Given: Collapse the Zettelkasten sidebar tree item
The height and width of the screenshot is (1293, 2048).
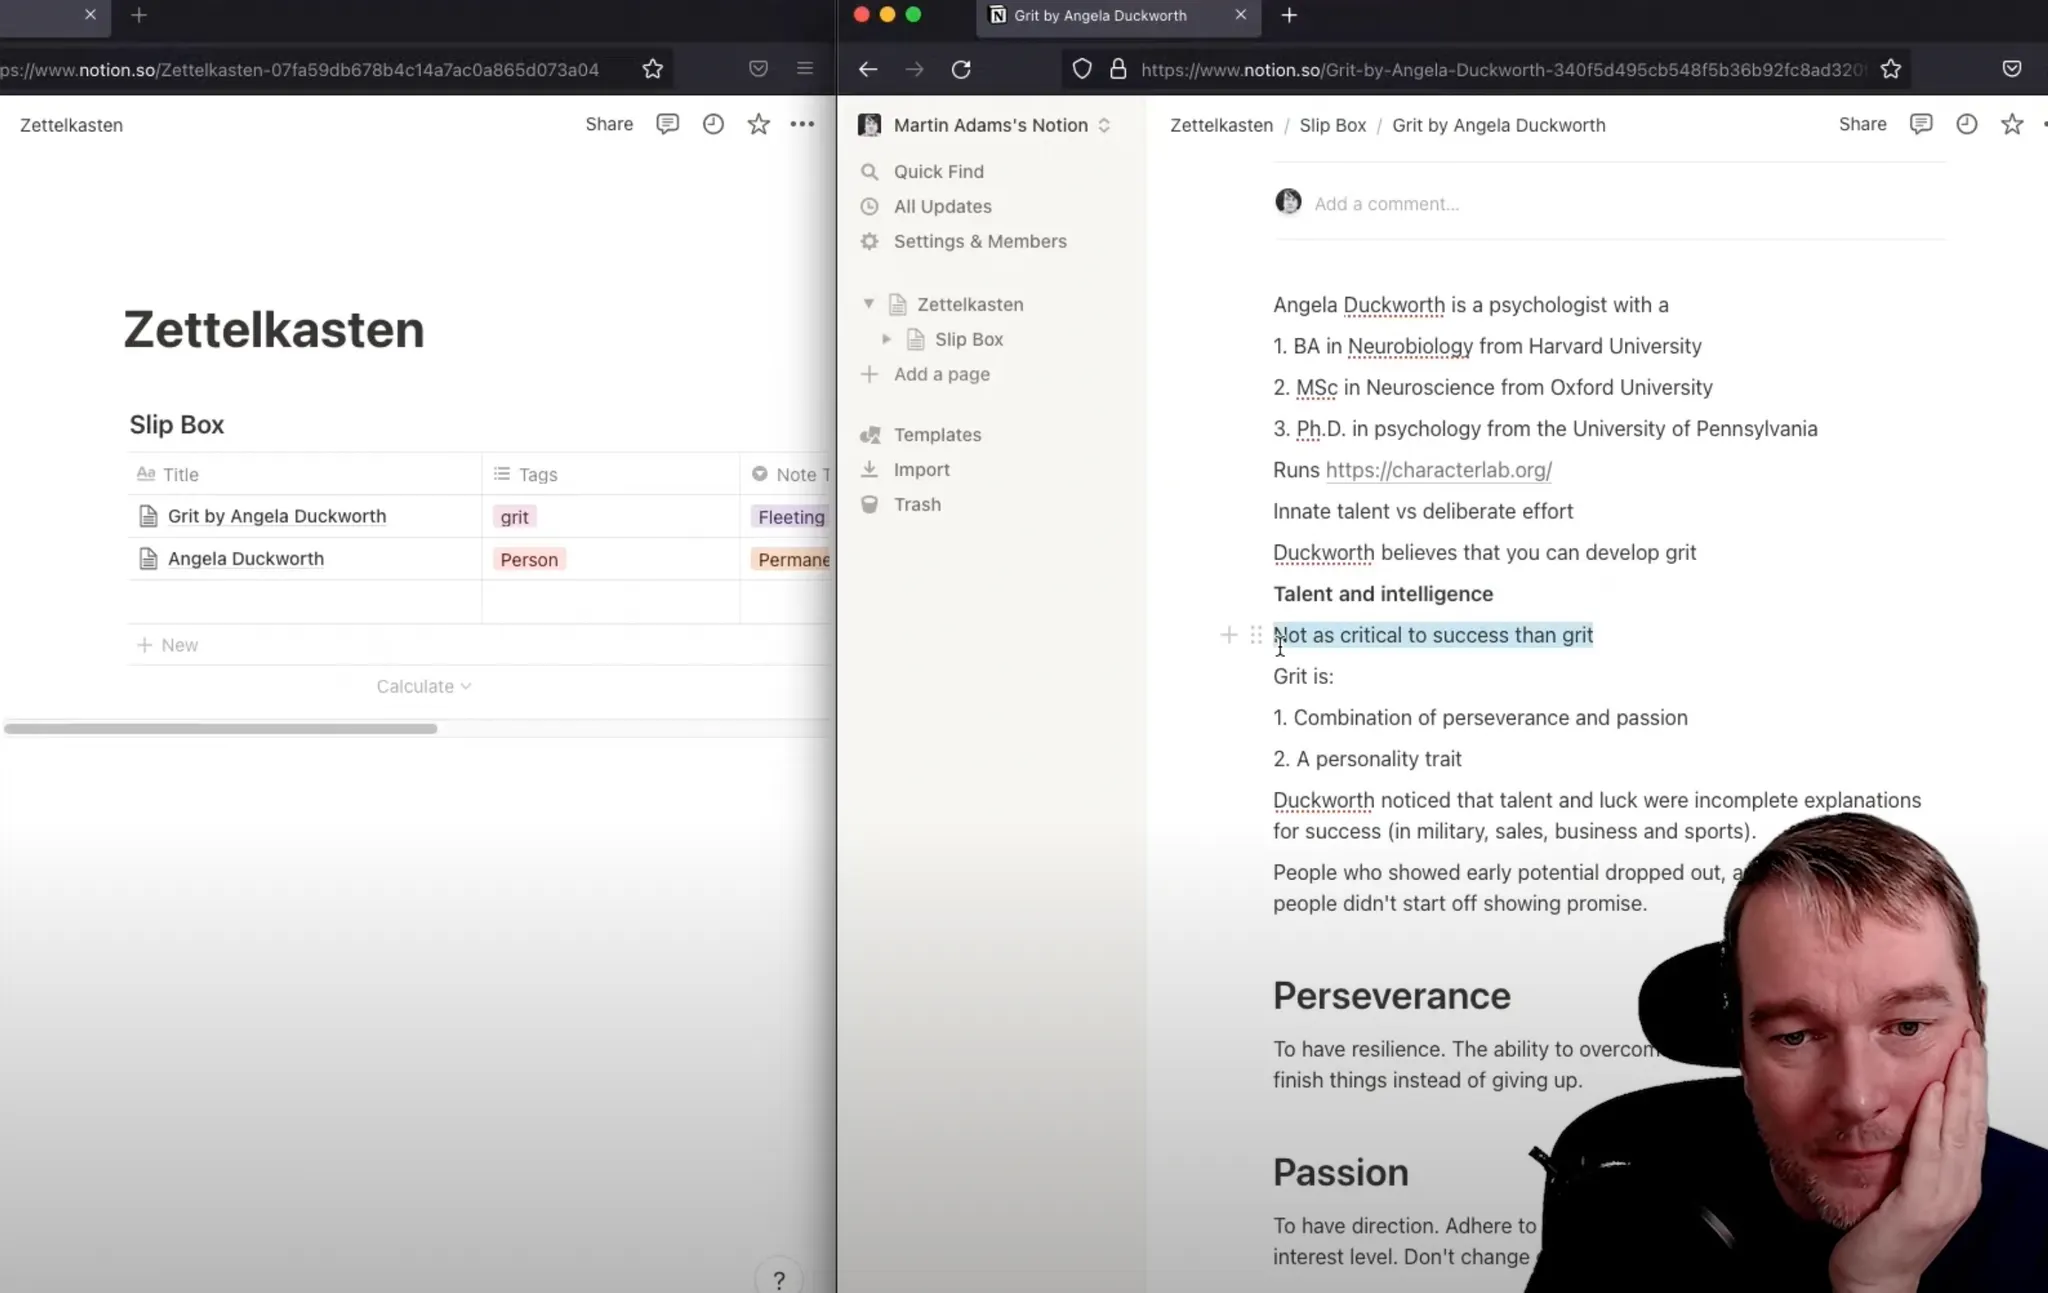Looking at the screenshot, I should click(x=868, y=304).
